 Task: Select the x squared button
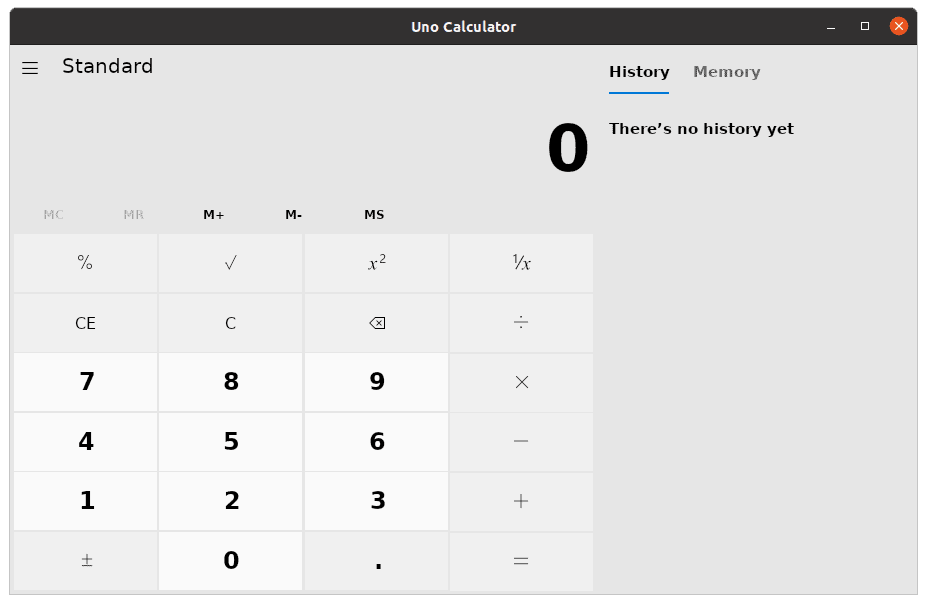pos(375,262)
